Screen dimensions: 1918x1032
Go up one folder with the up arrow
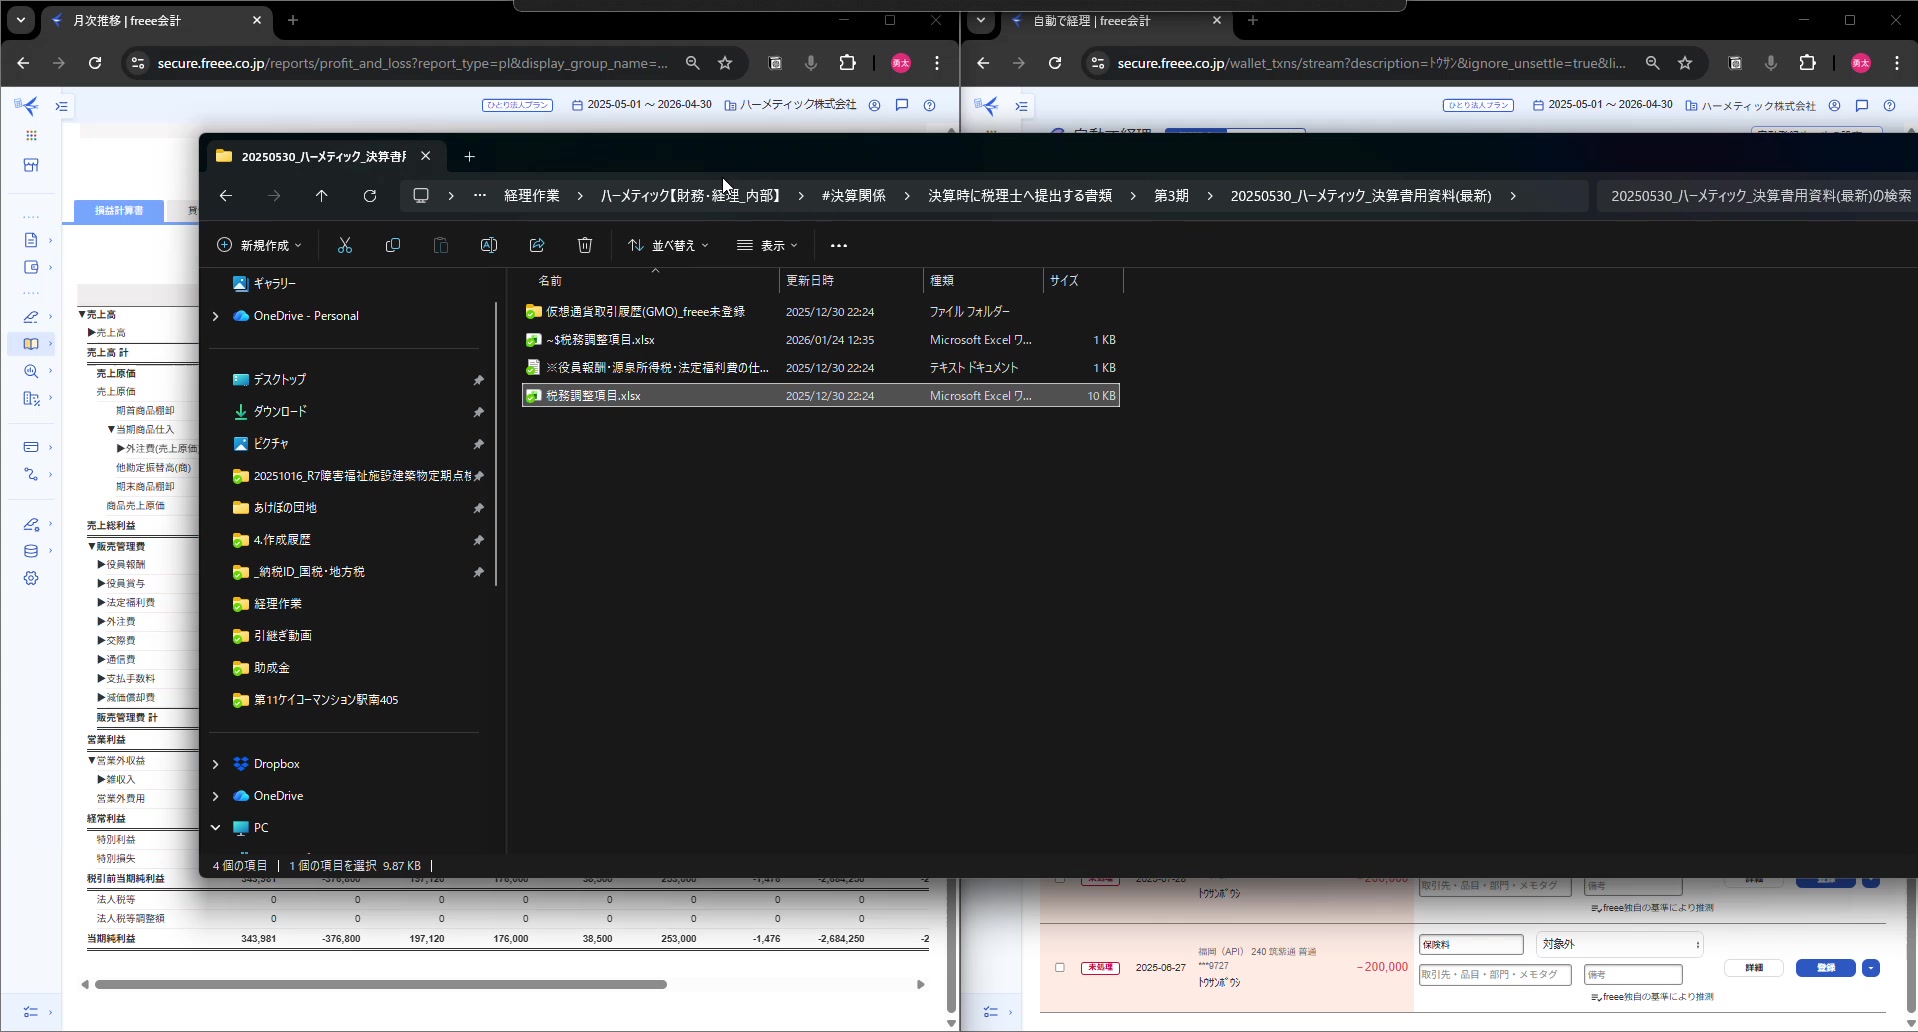coord(322,196)
